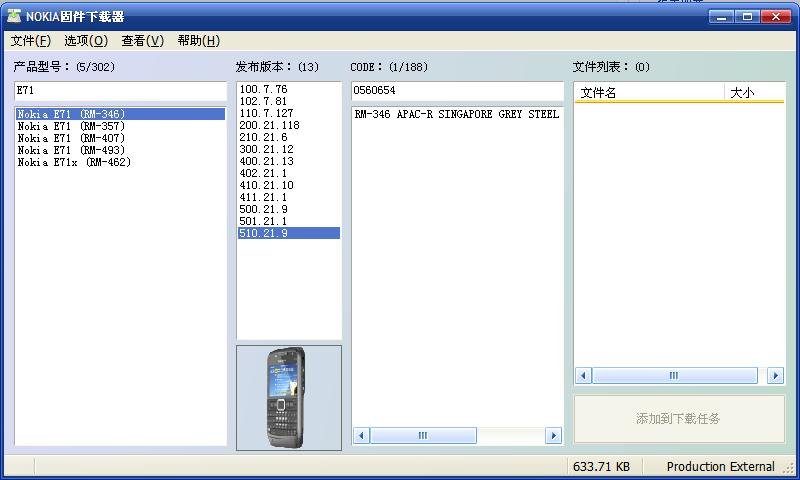The image size is (800, 480).
Task: Click the CODE list horizontal scrollbar thumb
Action: coord(423,436)
